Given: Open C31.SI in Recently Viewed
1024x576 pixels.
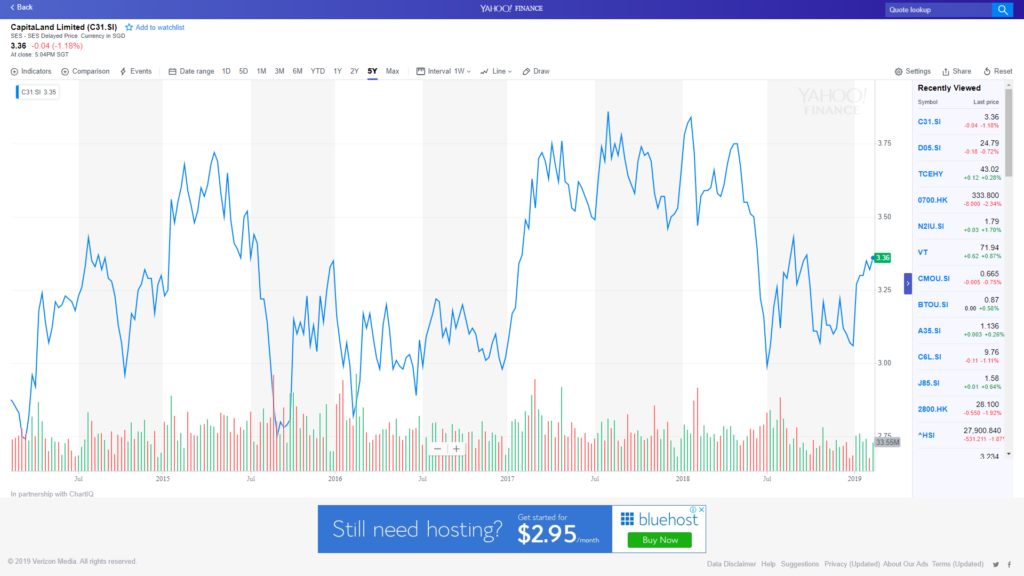Looking at the screenshot, I should pyautogui.click(x=929, y=121).
